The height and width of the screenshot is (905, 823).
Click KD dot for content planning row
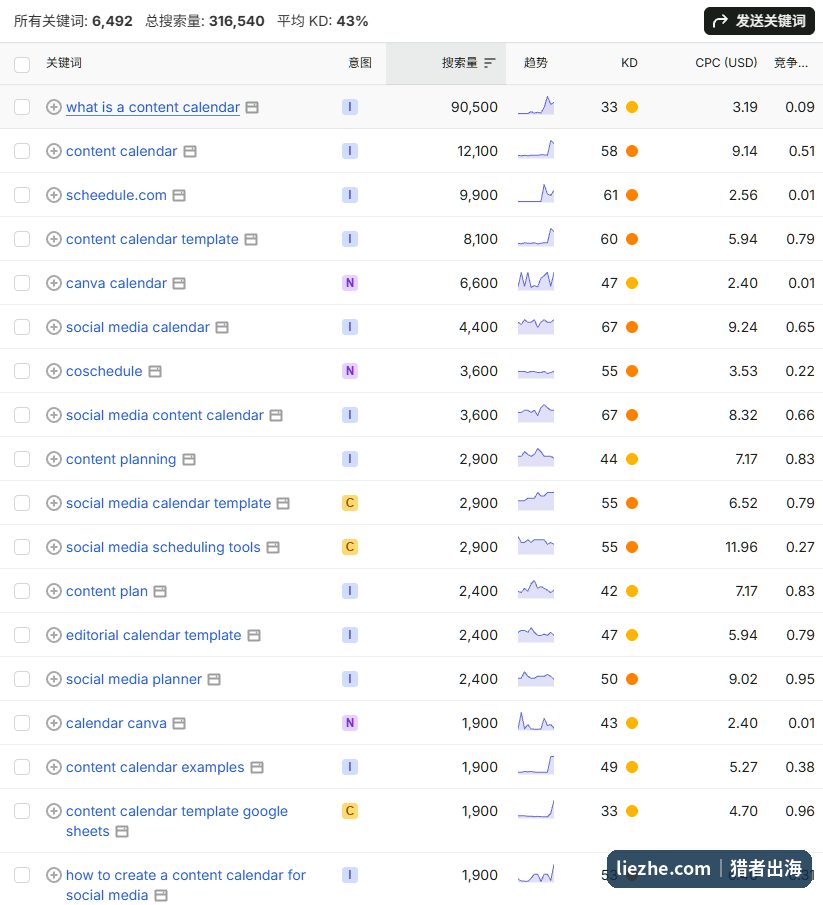click(x=632, y=459)
